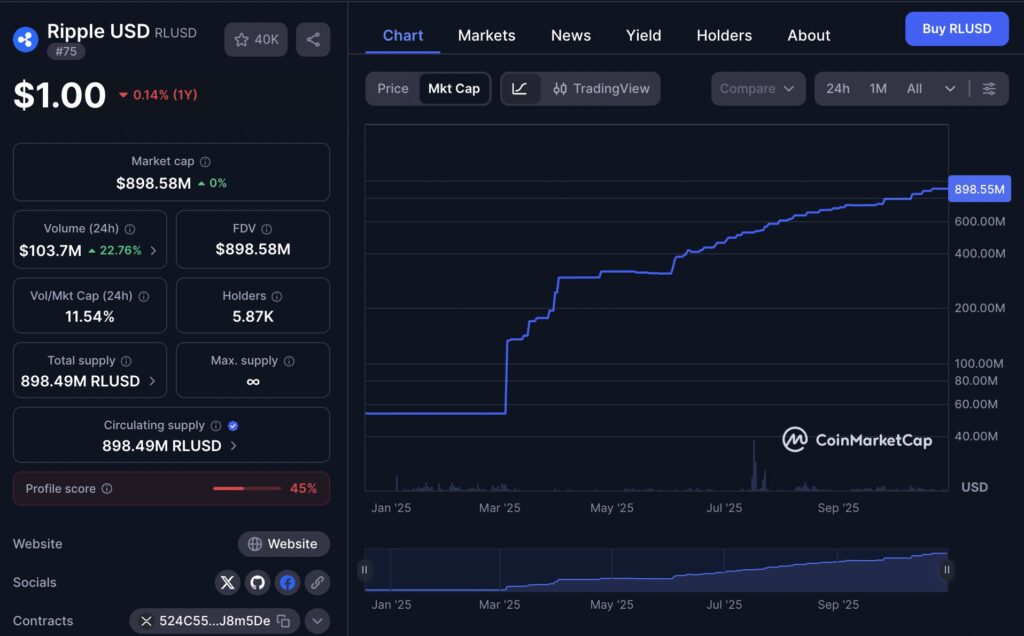Open the Holders tab
This screenshot has width=1024, height=636.
click(x=724, y=35)
